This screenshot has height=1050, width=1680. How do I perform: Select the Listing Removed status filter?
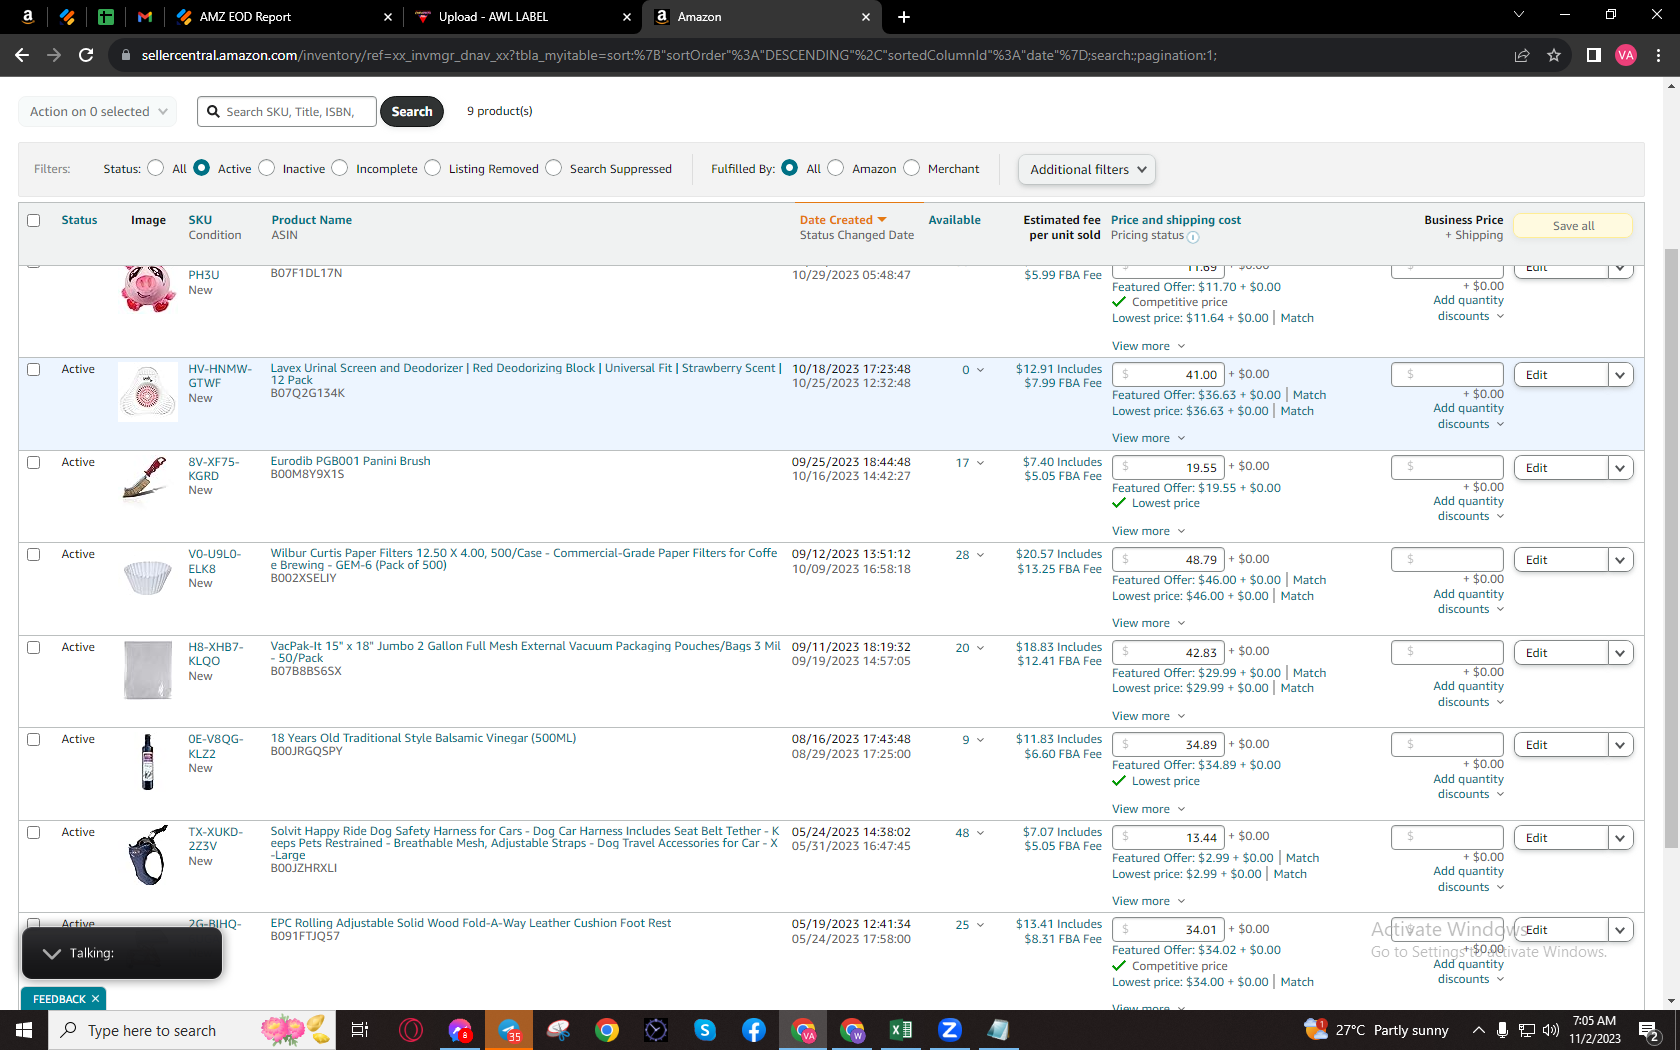coord(433,168)
